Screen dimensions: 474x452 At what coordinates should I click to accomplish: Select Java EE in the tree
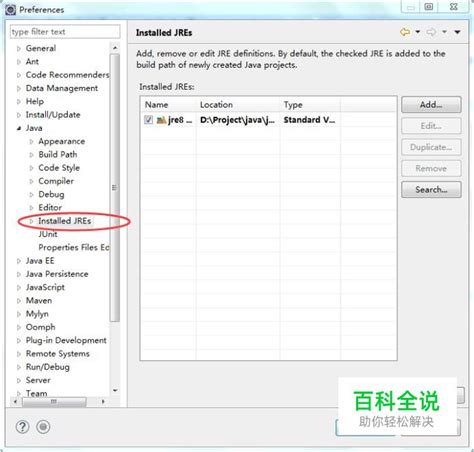point(40,261)
